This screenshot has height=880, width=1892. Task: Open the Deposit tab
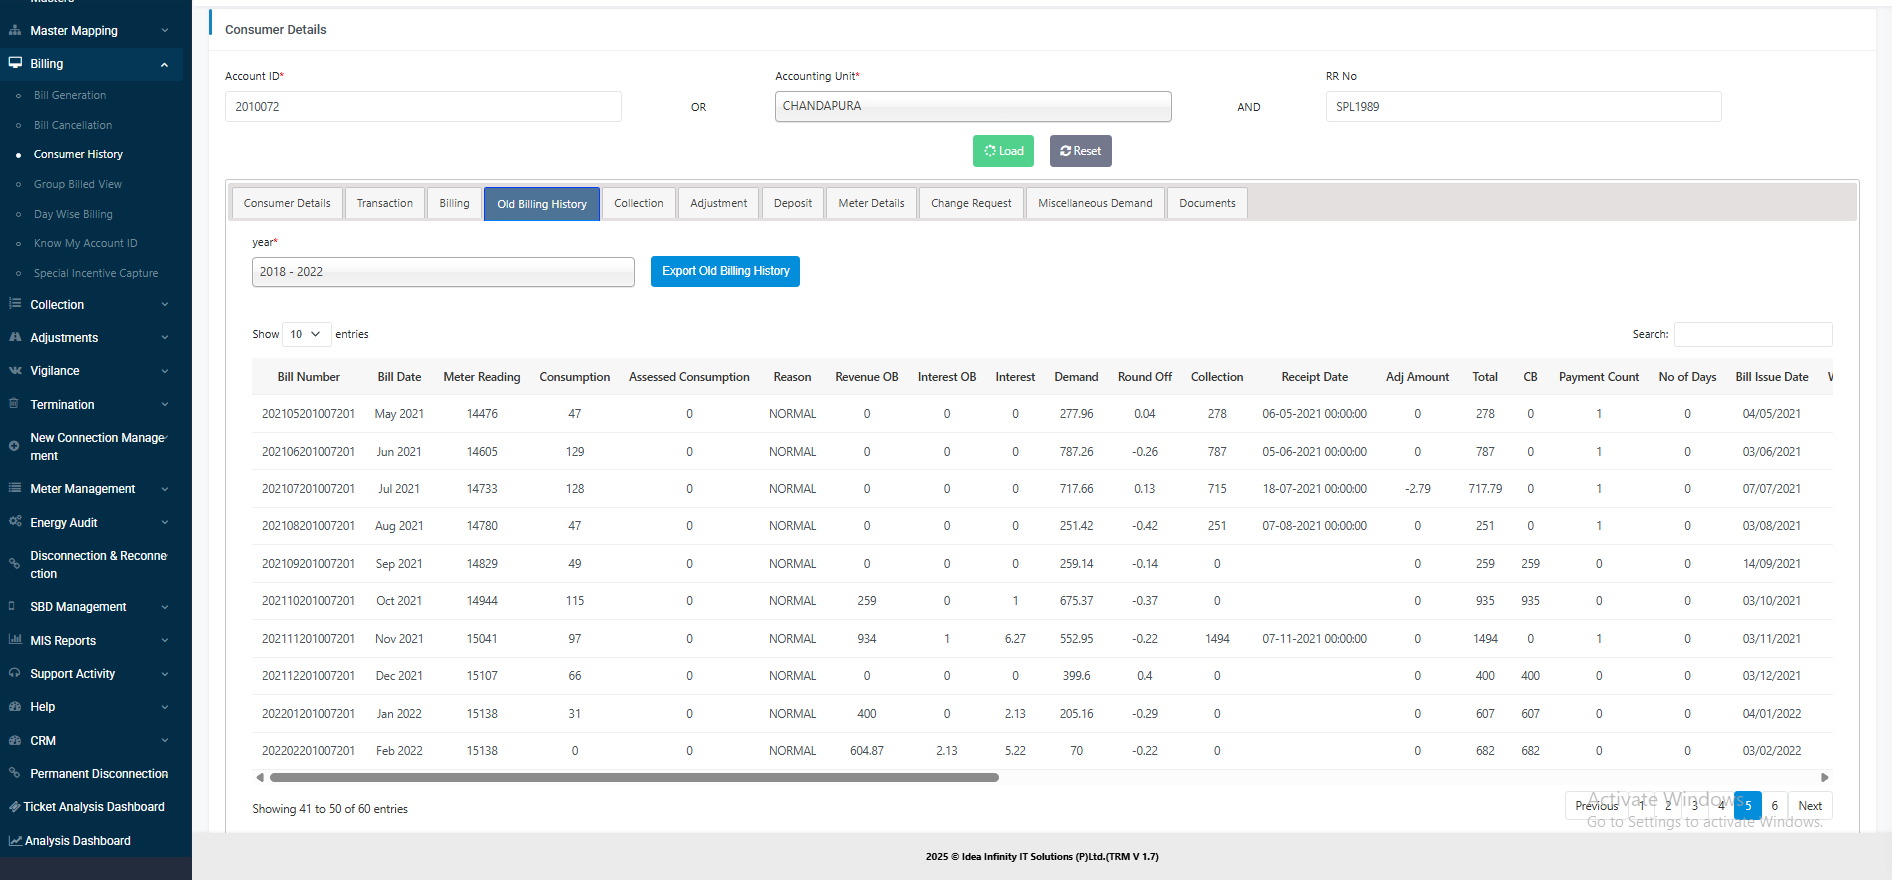pos(793,203)
